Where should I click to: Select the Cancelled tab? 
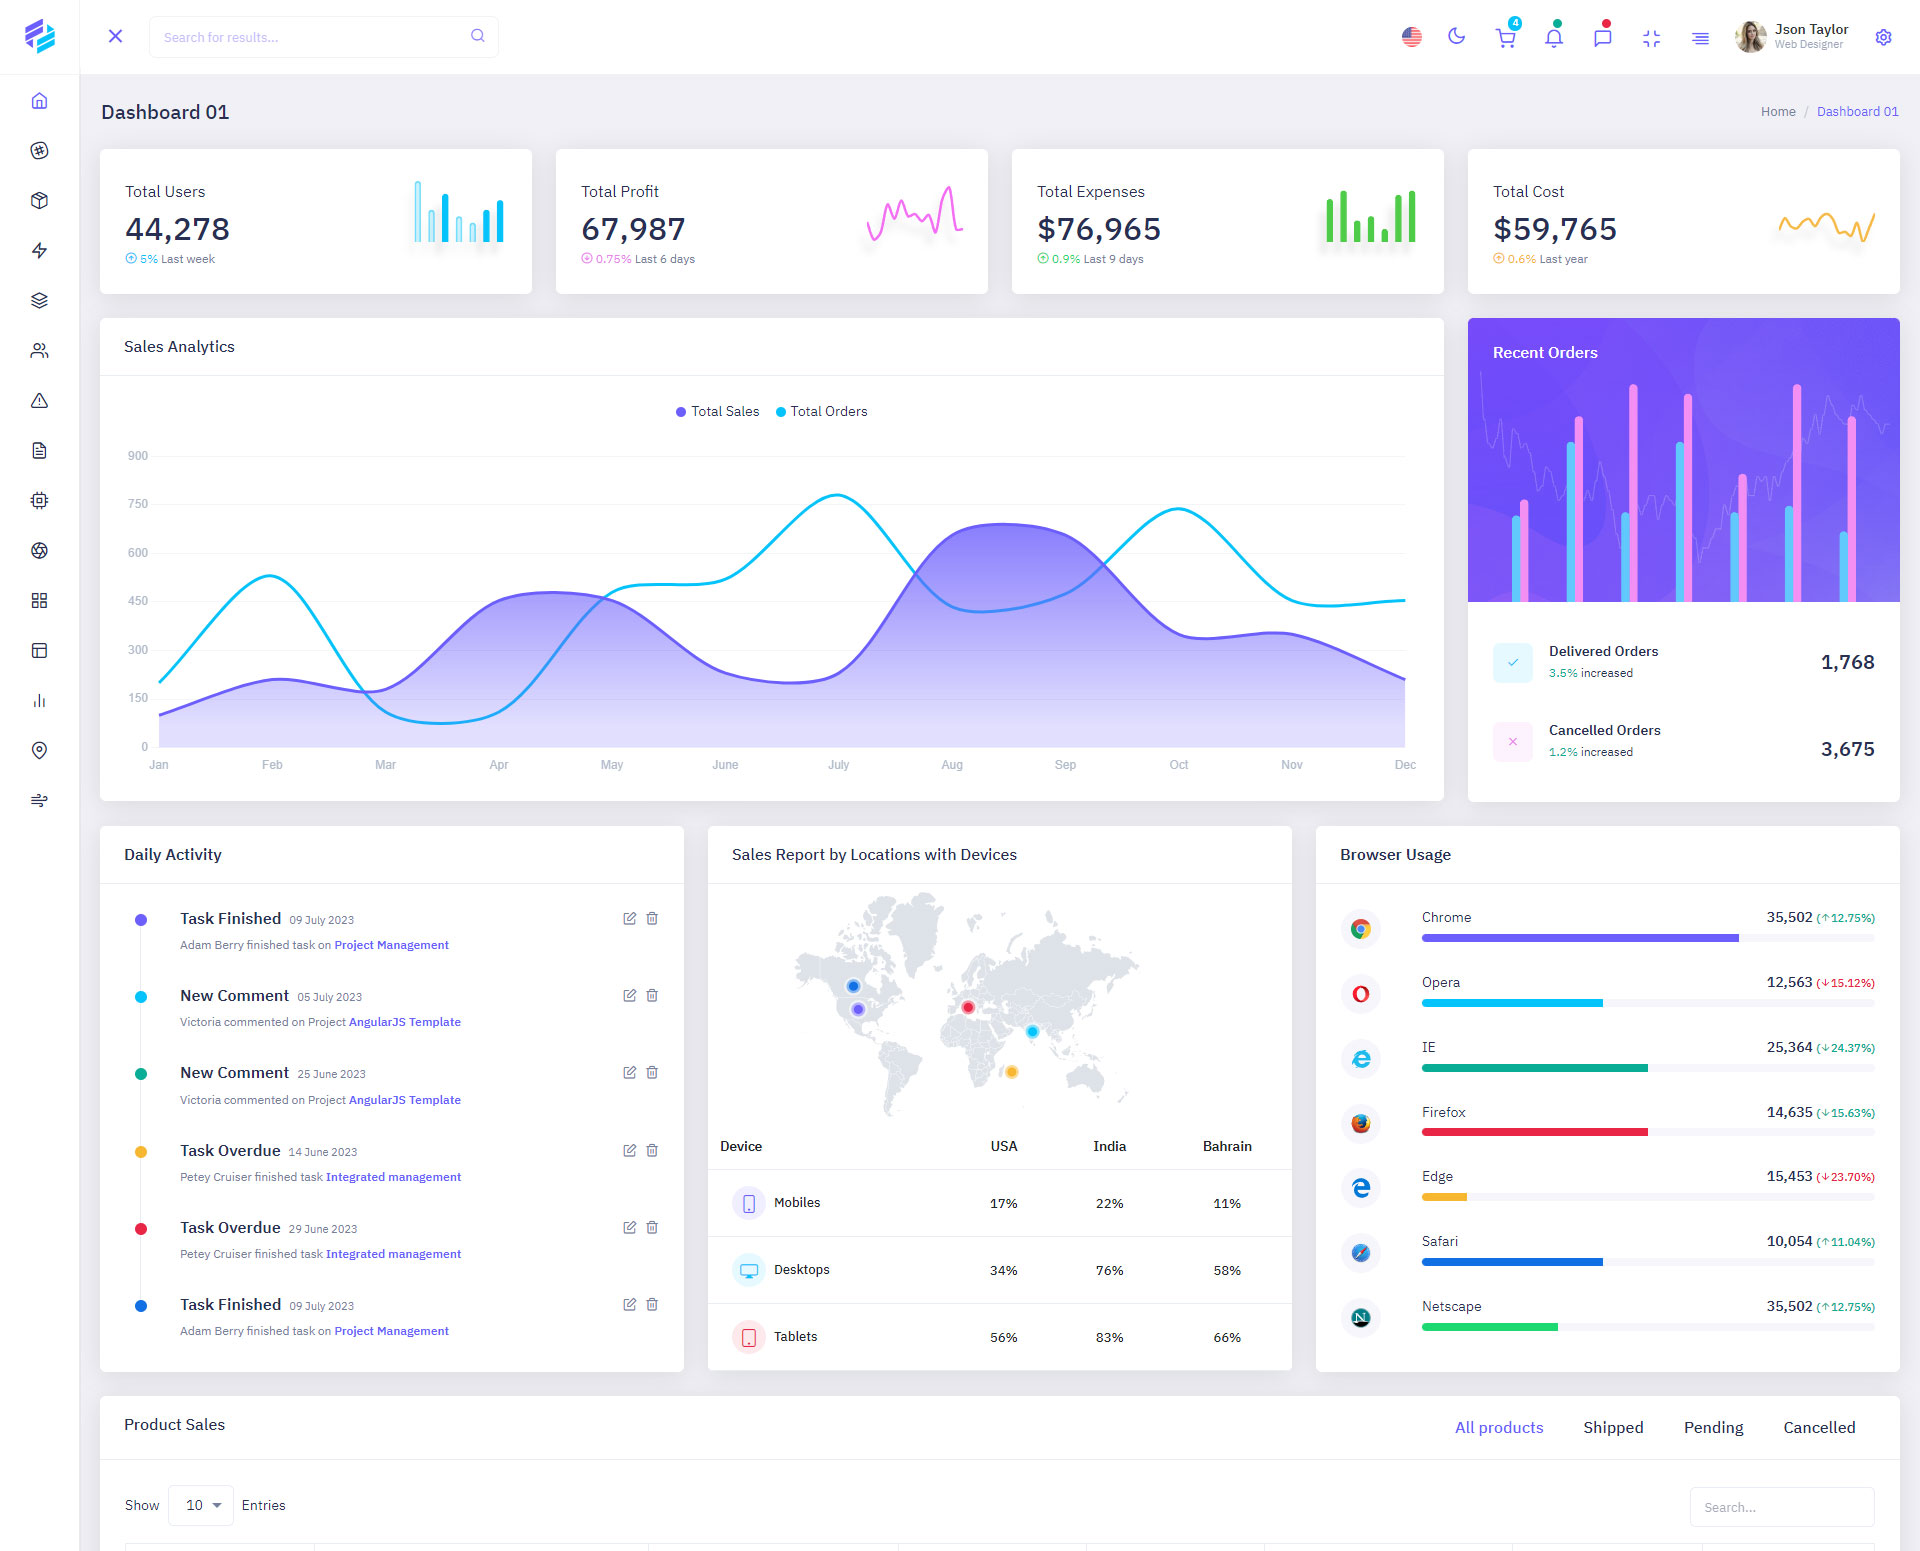pos(1818,1427)
